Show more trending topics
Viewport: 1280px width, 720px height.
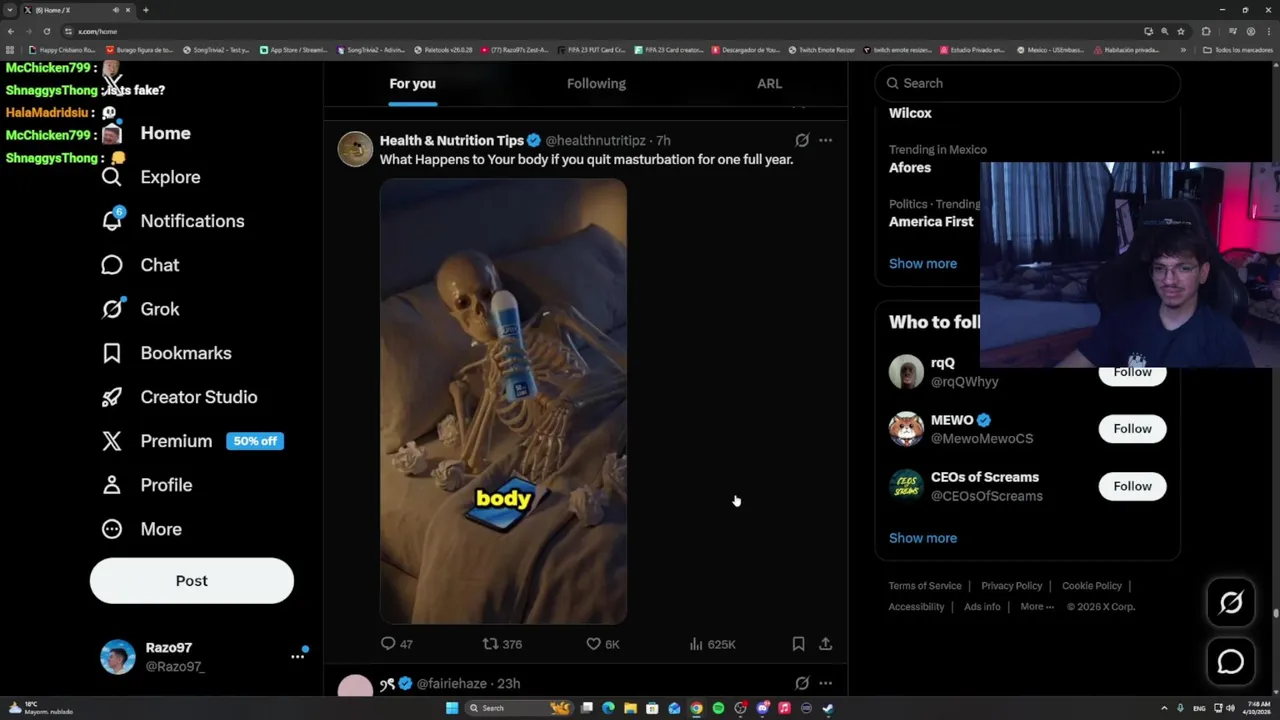click(x=923, y=264)
